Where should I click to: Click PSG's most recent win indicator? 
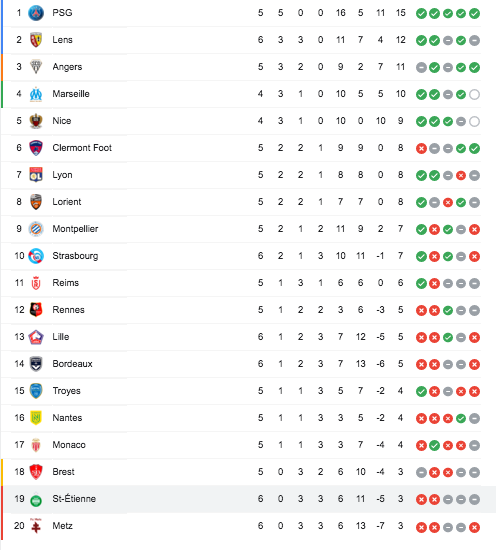point(474,13)
